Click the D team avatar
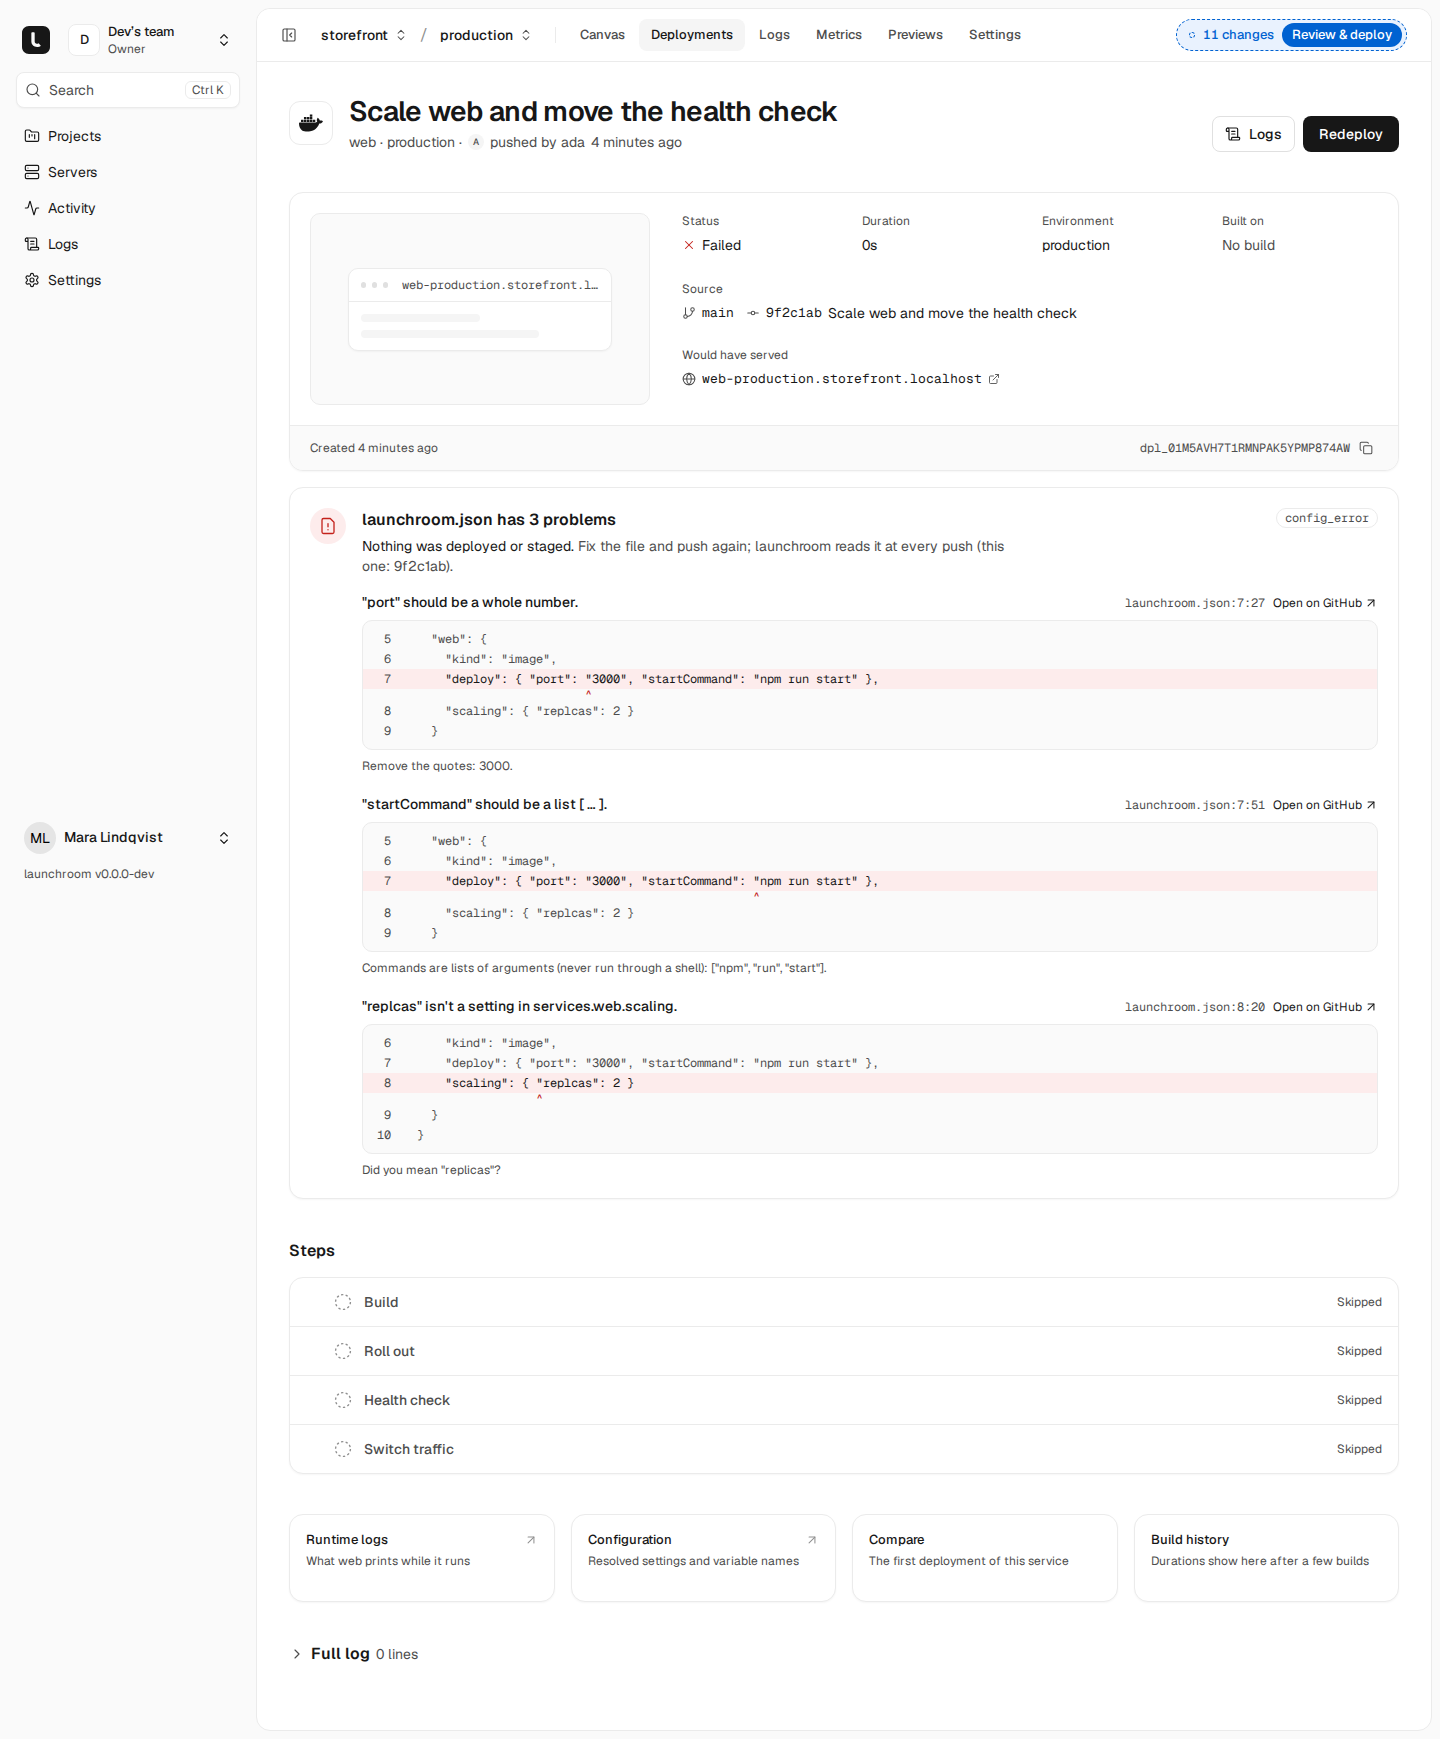Screen dimensions: 1440x1739 tap(85, 40)
